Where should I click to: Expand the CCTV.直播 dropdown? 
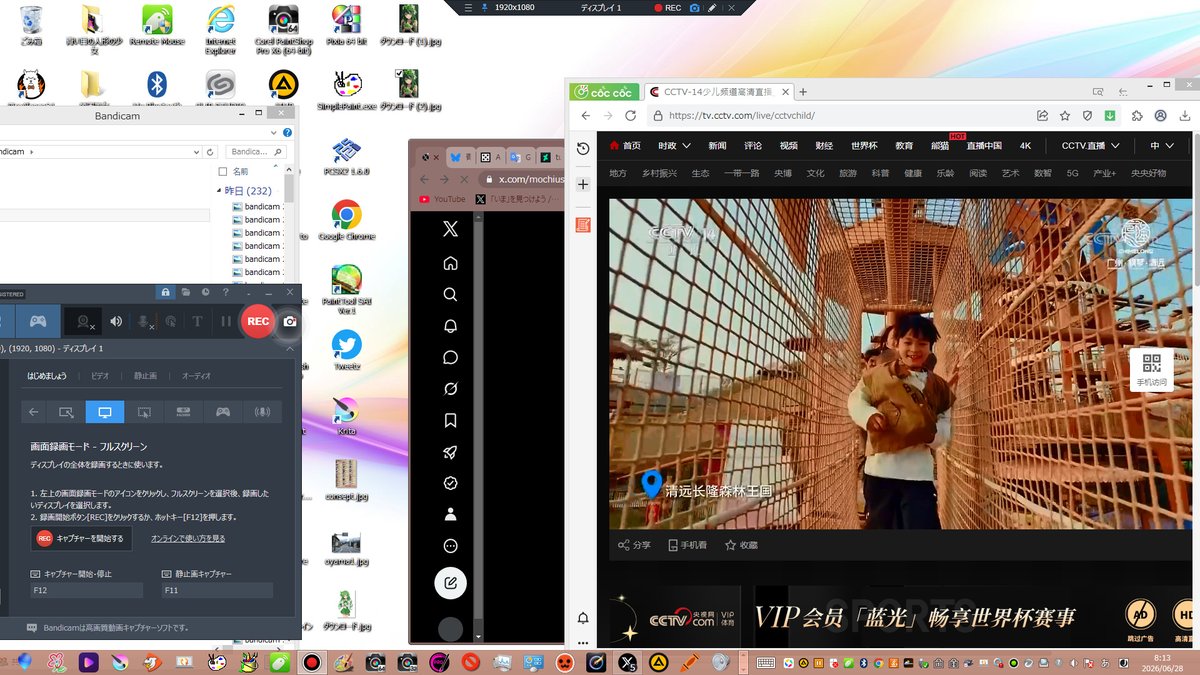pos(1090,145)
